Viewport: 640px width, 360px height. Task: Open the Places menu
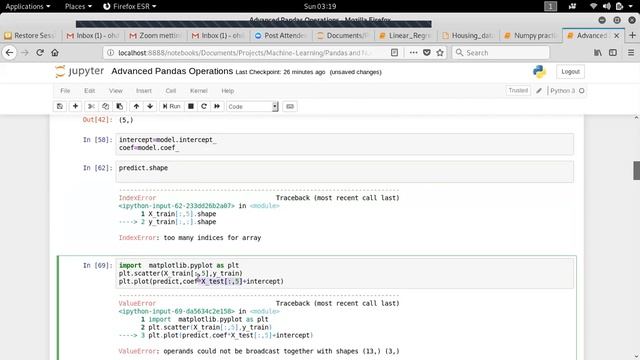[x=78, y=6]
